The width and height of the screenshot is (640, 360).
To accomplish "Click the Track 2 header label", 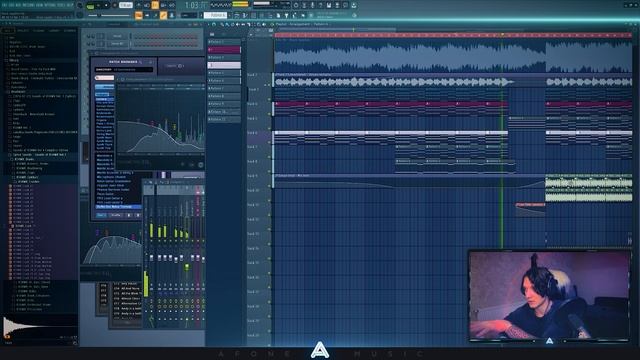I will (x=253, y=75).
